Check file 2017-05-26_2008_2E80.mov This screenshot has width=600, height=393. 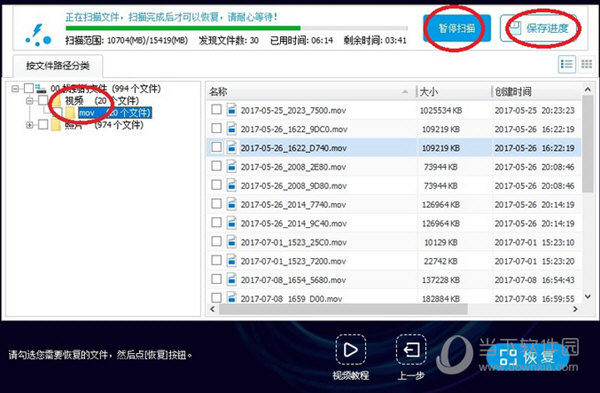(216, 166)
